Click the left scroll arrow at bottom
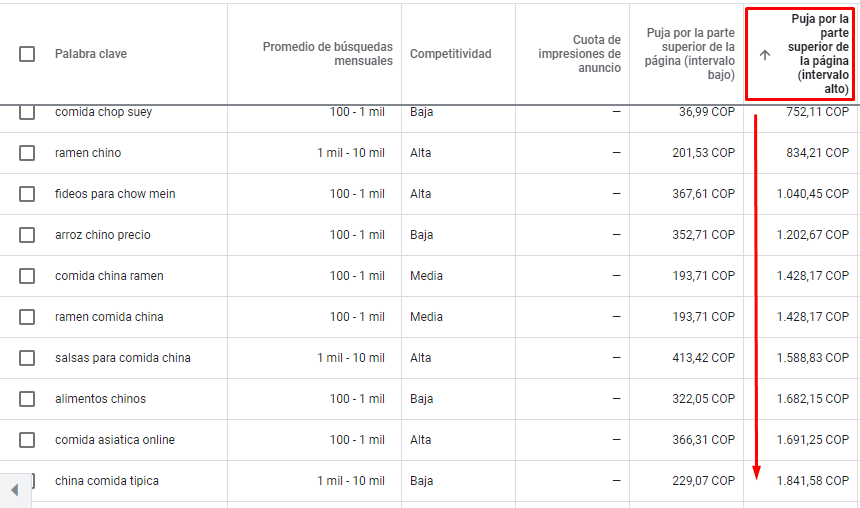This screenshot has width=860, height=508. 14,489
